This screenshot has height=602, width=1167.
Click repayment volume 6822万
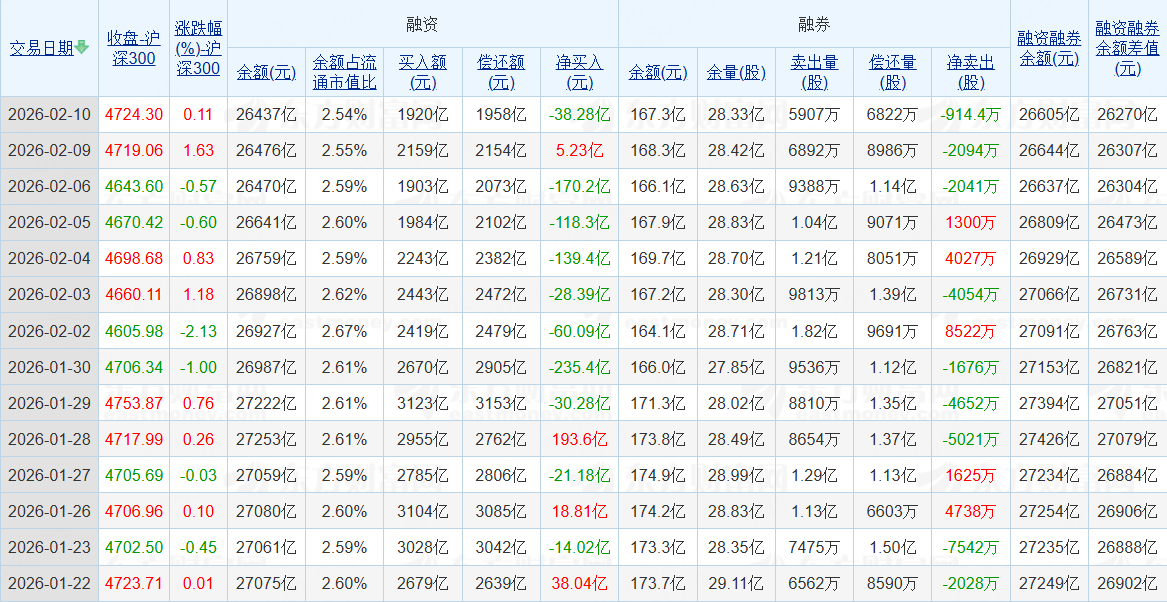coord(892,115)
